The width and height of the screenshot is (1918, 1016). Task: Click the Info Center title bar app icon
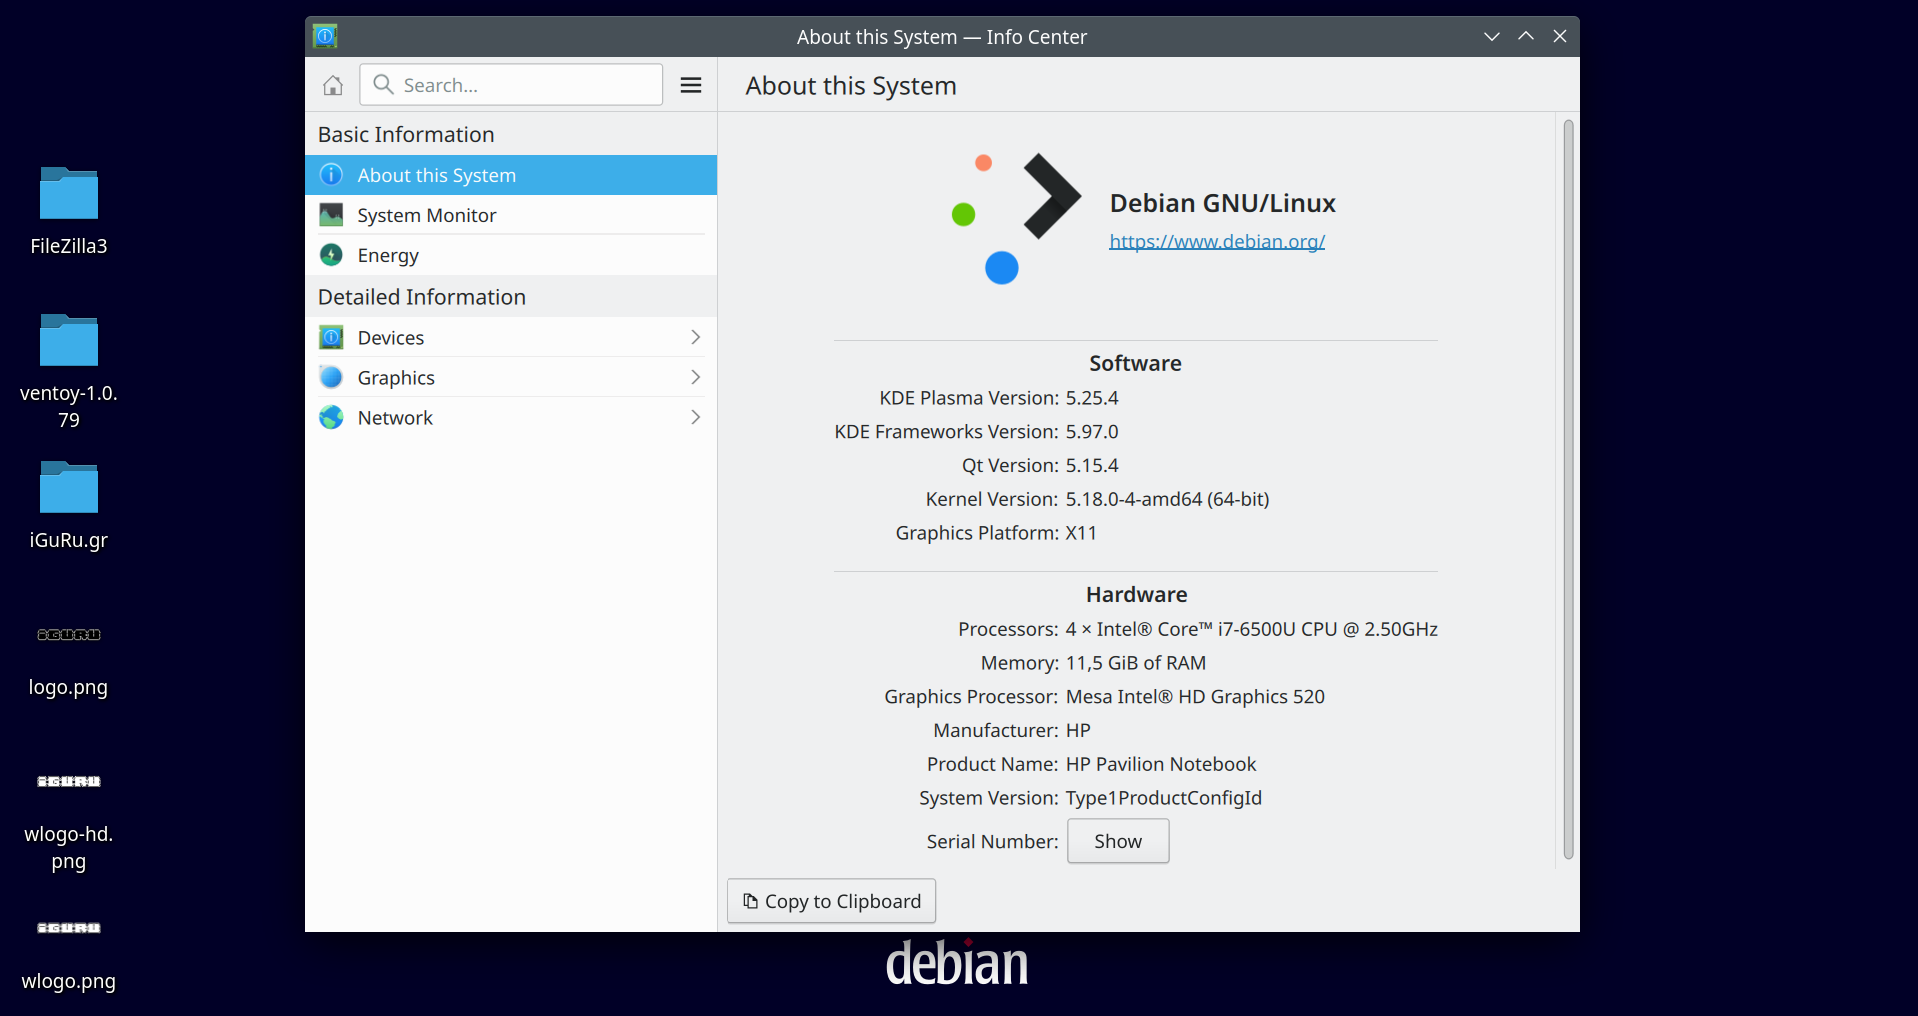pyautogui.click(x=325, y=36)
